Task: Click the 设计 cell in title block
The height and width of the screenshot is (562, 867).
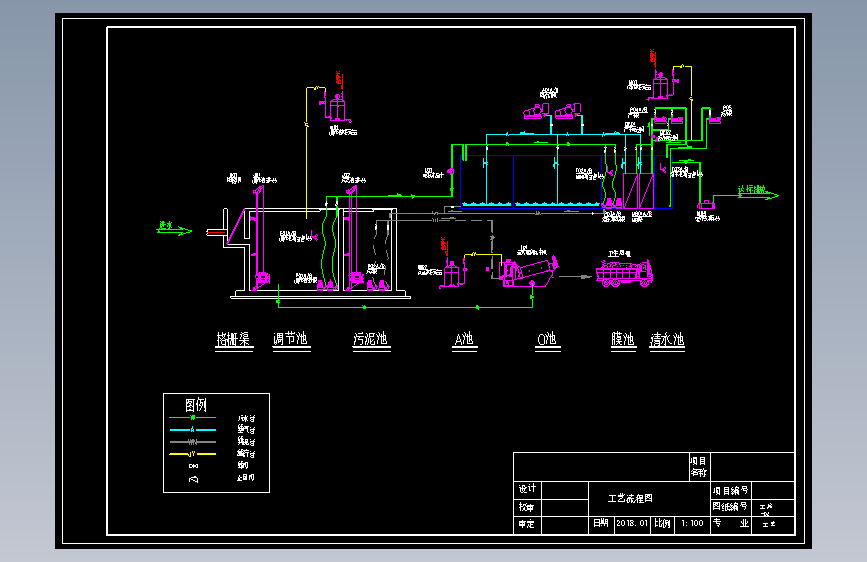Action: pyautogui.click(x=527, y=488)
